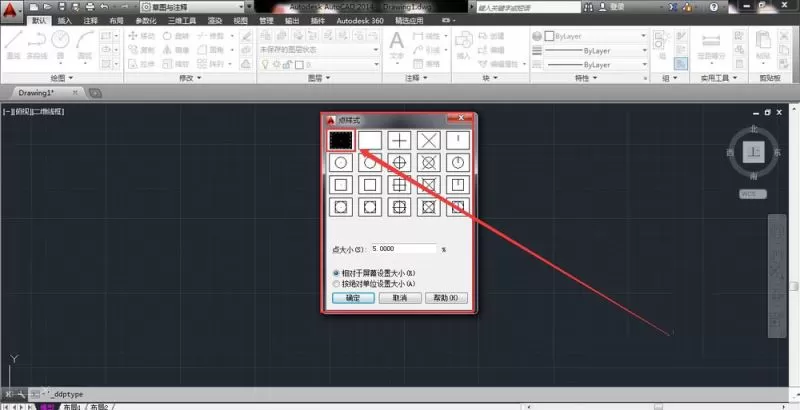800x410 pixels.
Task: Open the AutoCAD application menu logo
Action: [x=12, y=8]
